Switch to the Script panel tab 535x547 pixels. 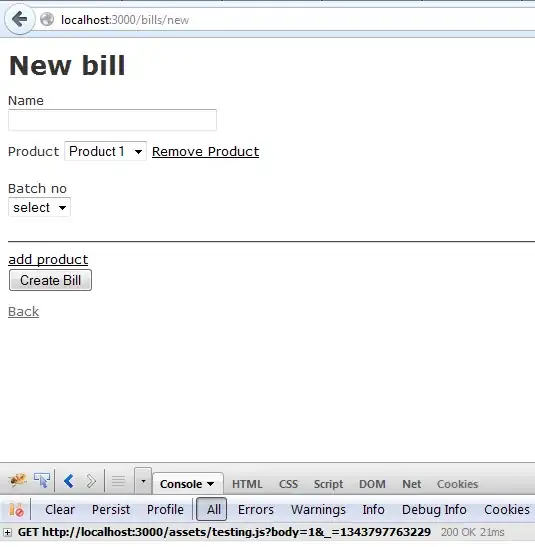(x=328, y=484)
